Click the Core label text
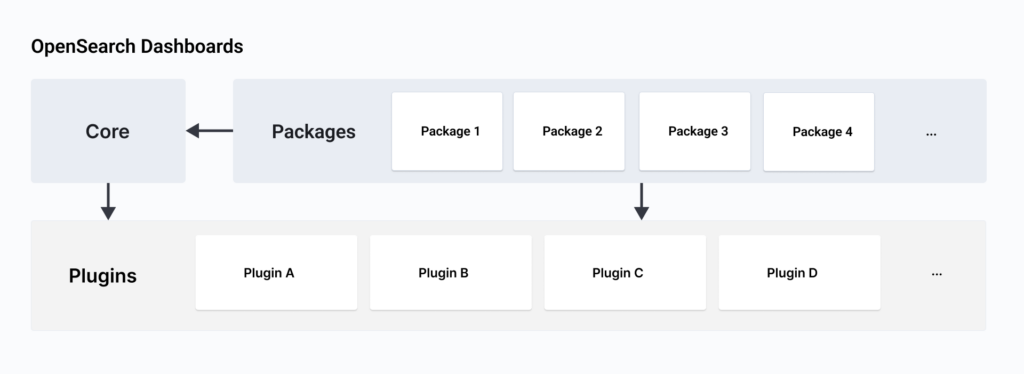The width and height of the screenshot is (1024, 374). 108,131
